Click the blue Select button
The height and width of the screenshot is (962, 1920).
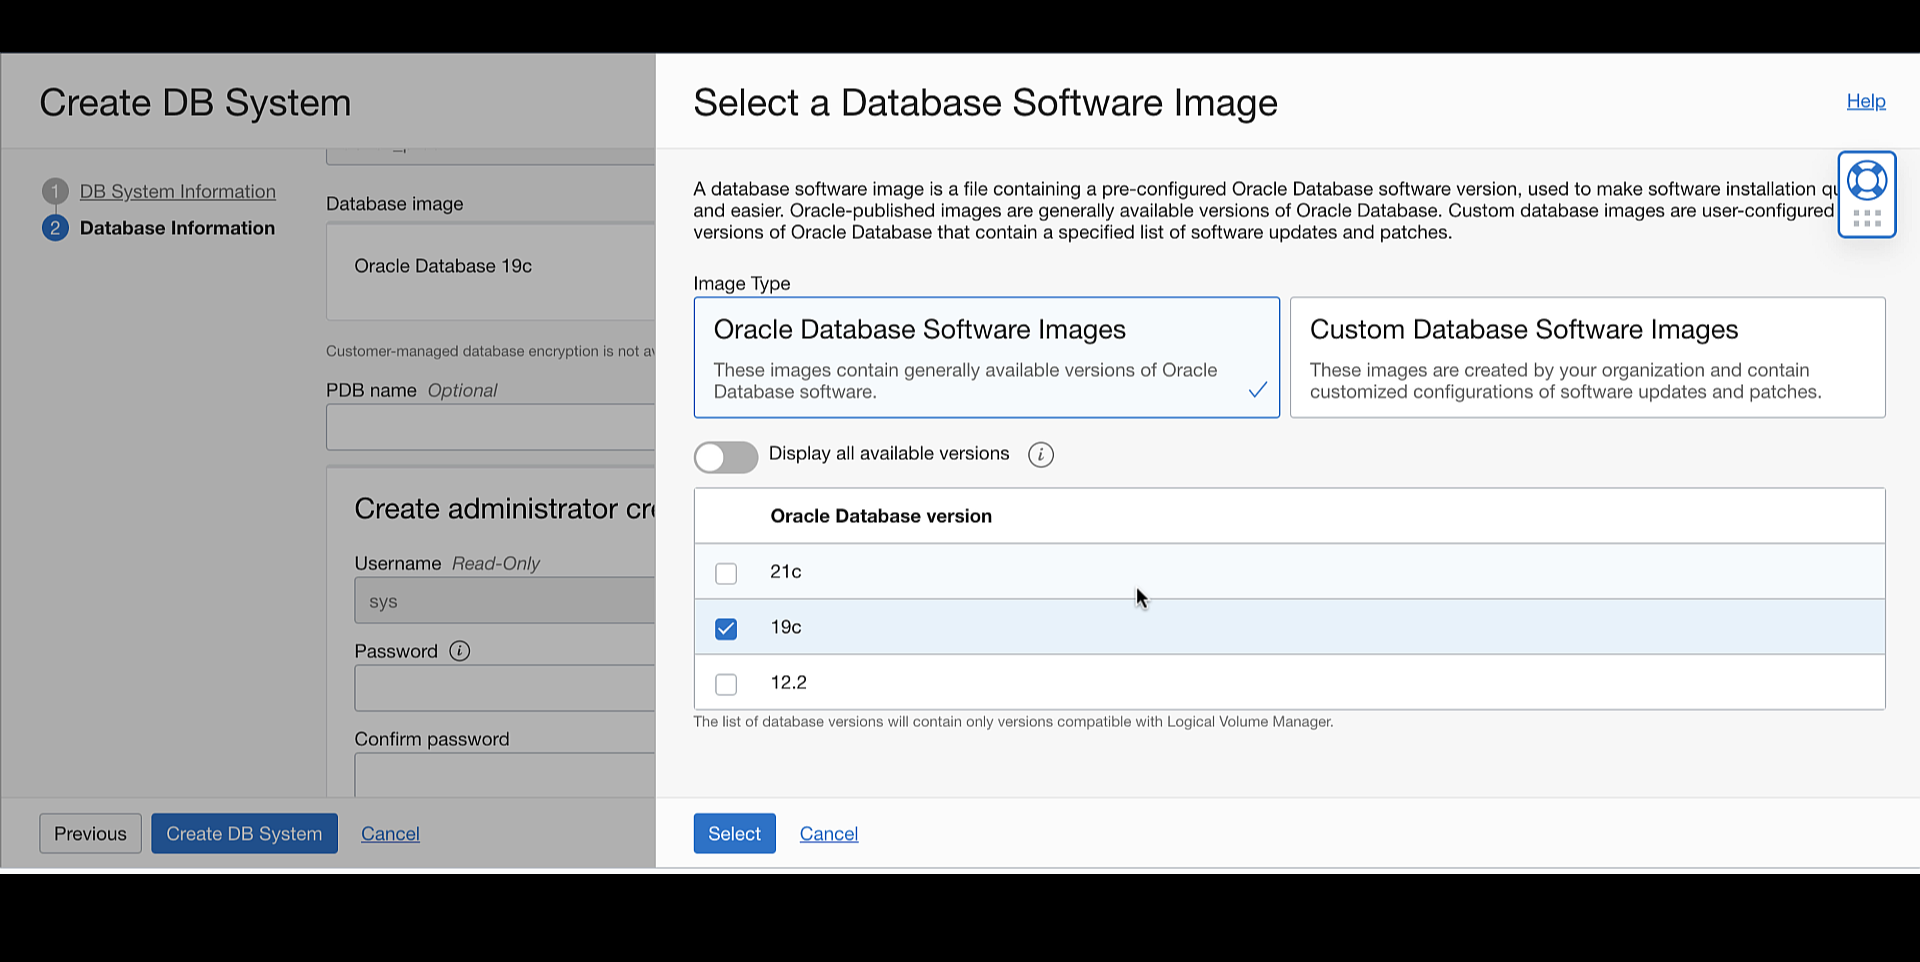(x=734, y=833)
